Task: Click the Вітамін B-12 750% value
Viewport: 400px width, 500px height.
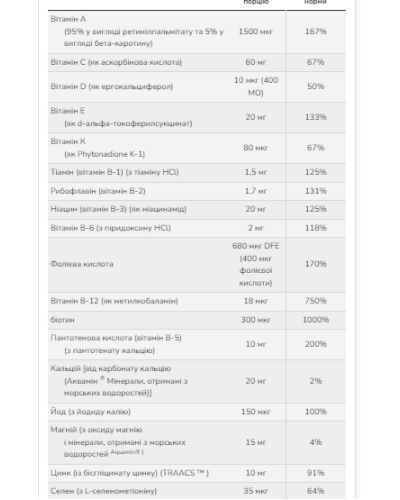Action: coord(315,301)
